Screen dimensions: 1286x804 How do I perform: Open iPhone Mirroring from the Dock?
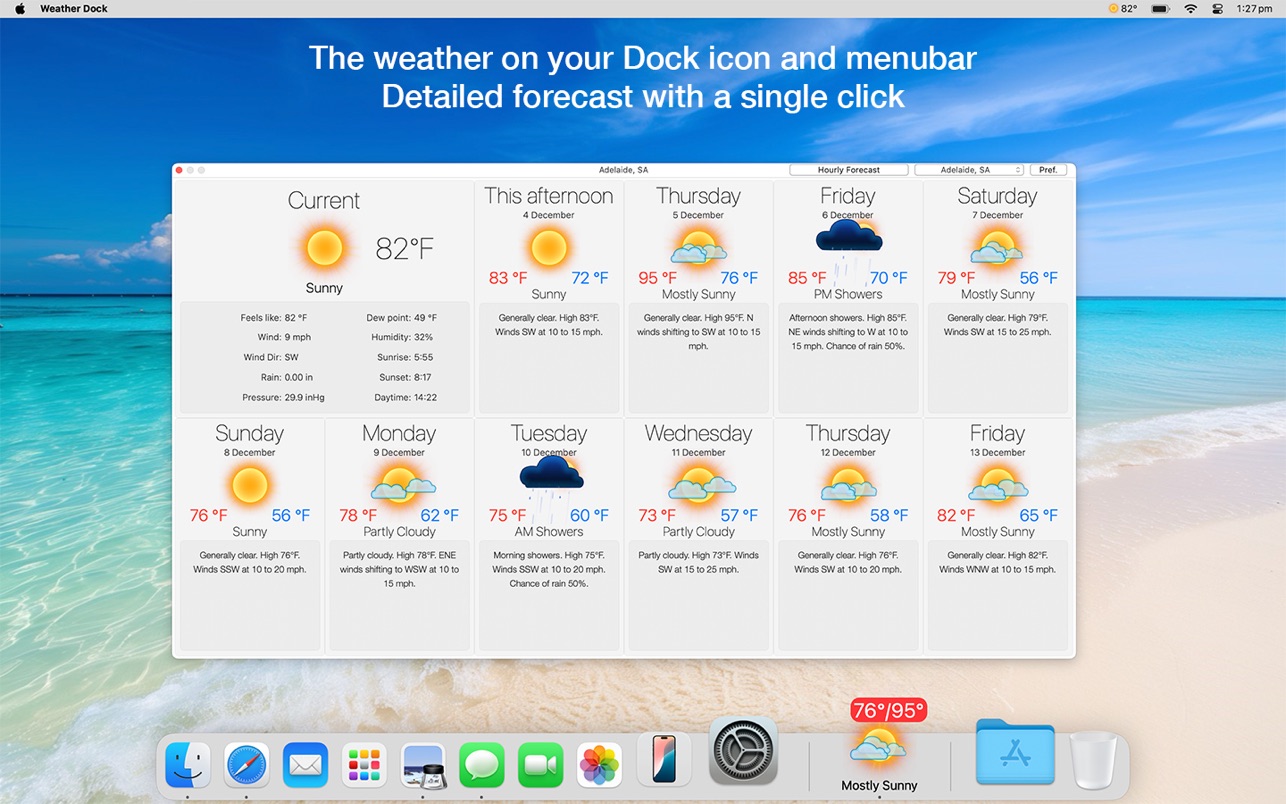point(663,759)
